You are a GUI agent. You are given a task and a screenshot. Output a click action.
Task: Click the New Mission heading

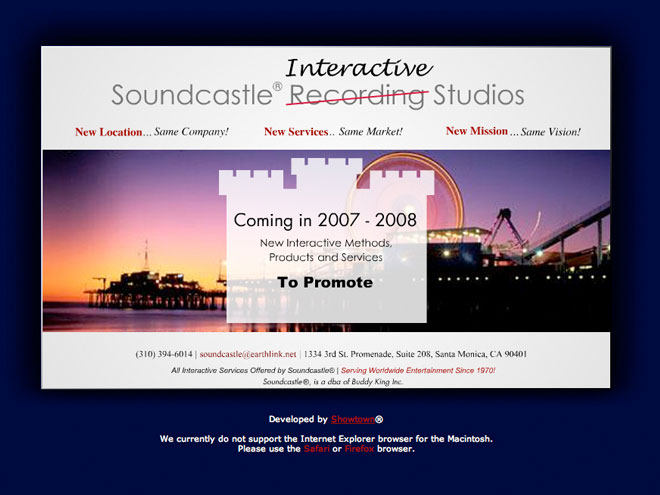point(476,131)
